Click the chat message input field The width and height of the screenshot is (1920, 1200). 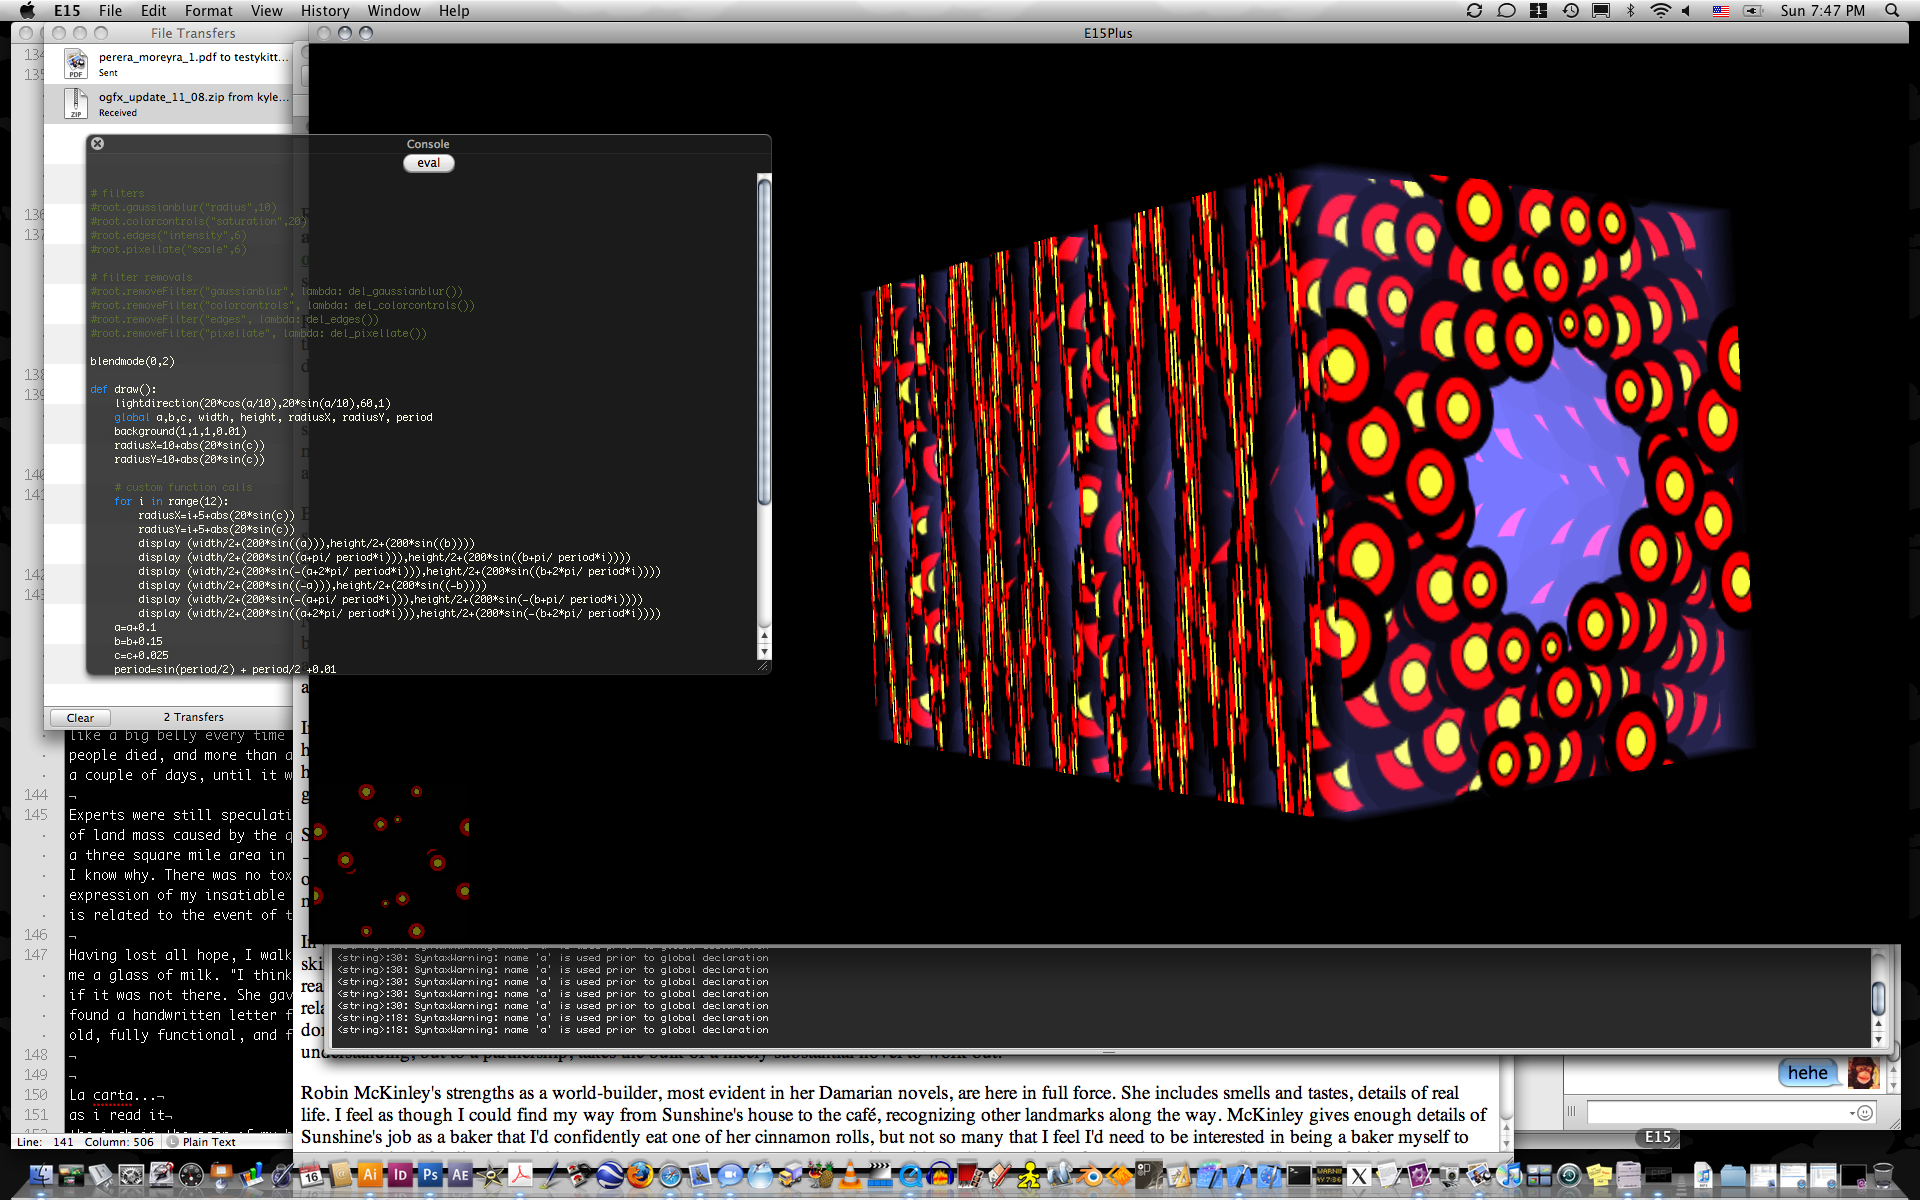(x=1718, y=1113)
